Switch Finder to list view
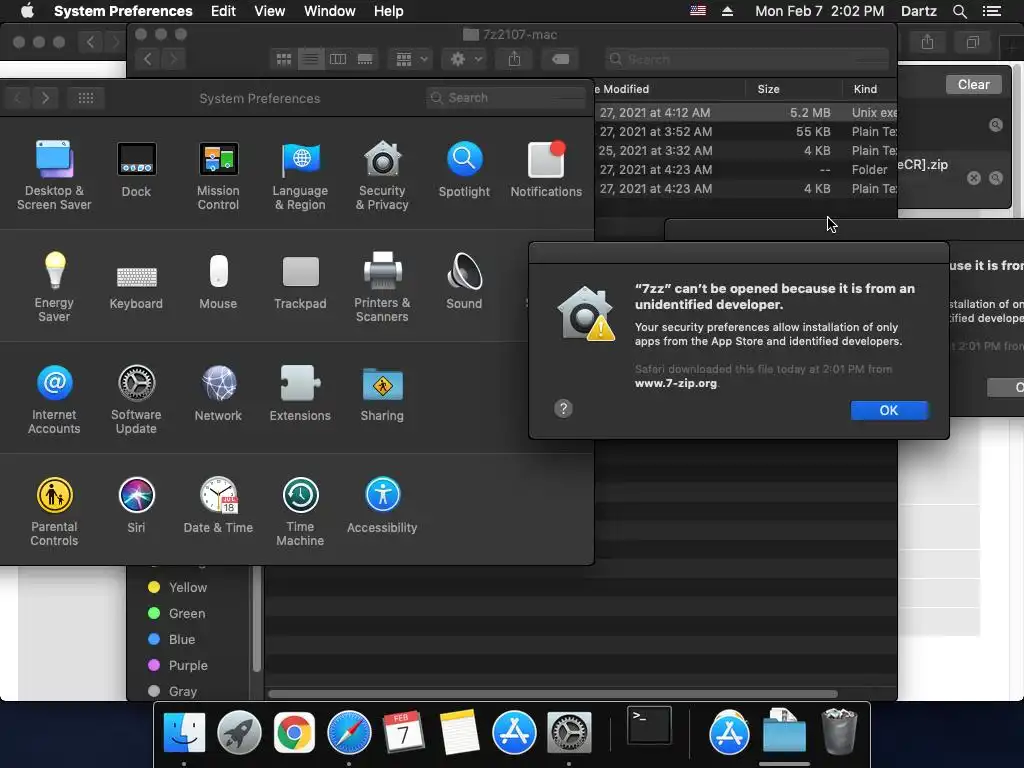 point(311,59)
